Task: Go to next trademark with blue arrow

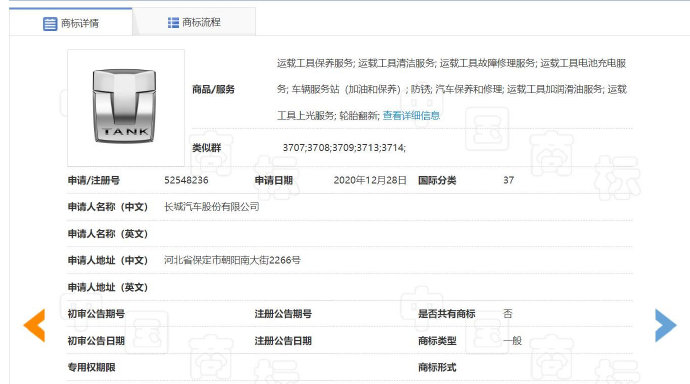Action: tap(665, 325)
